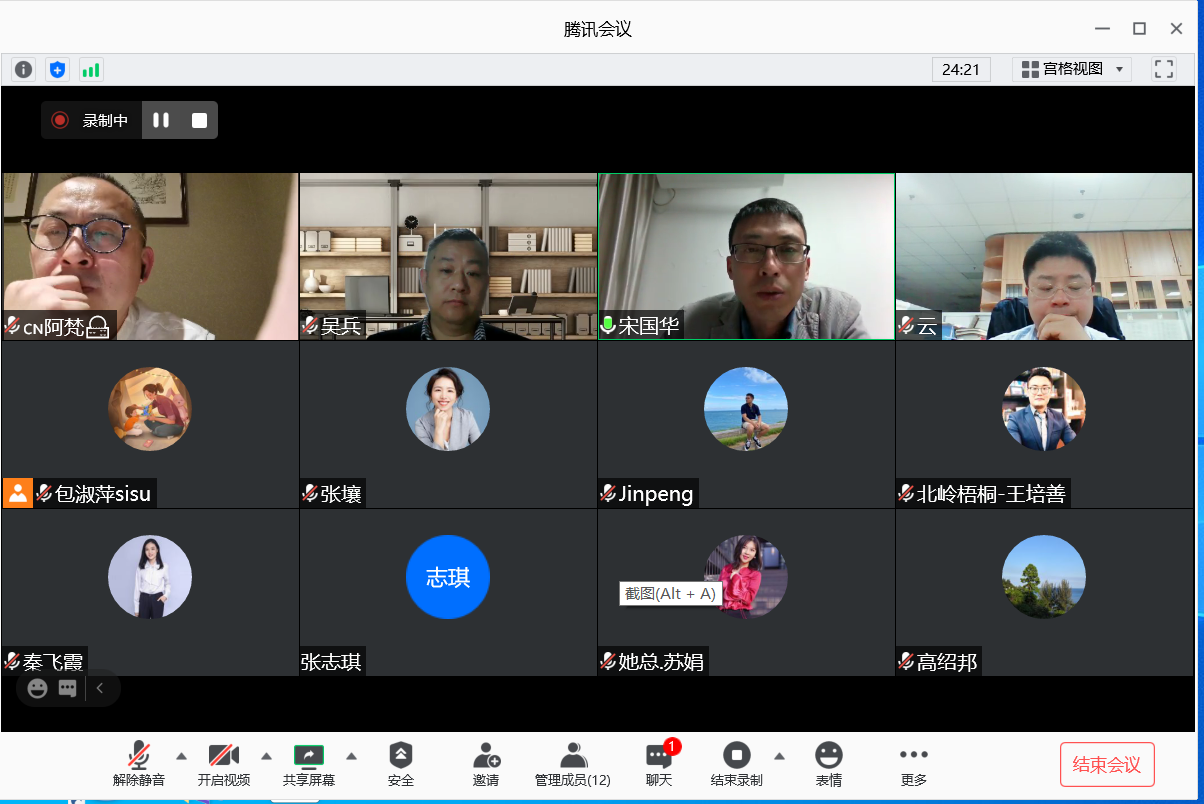Open the 更多 more options

point(913,764)
